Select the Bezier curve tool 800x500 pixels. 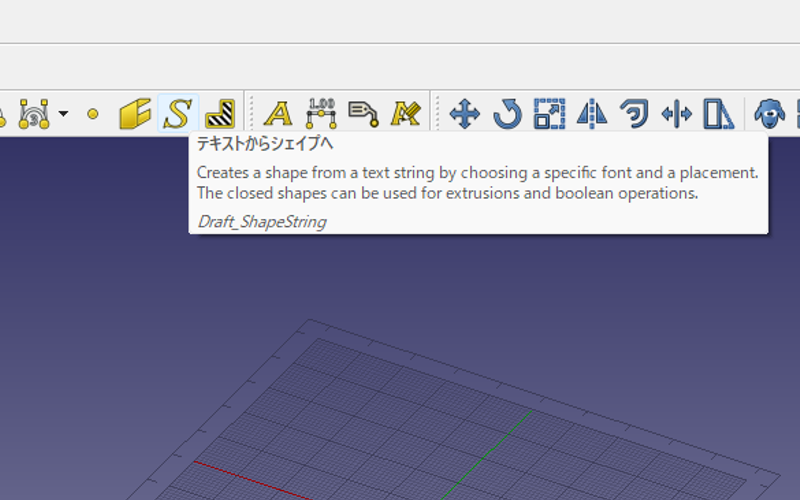pos(33,113)
